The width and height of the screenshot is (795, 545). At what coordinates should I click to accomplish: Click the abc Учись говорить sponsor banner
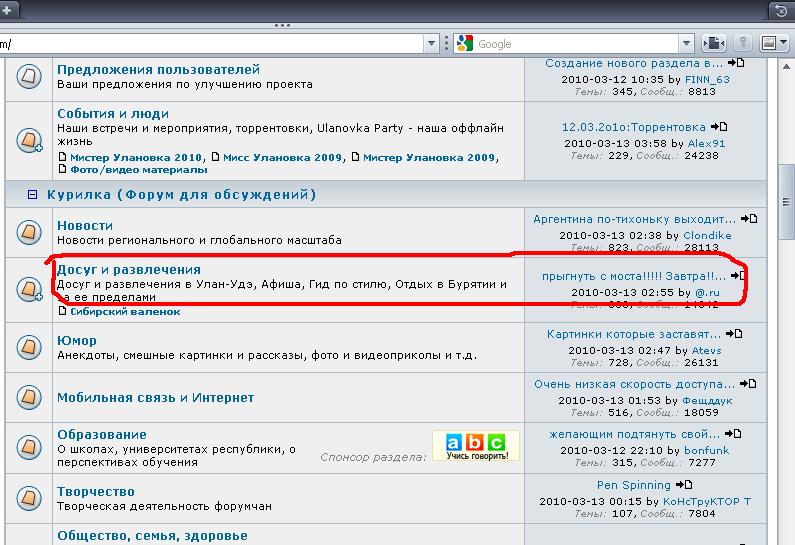[476, 446]
